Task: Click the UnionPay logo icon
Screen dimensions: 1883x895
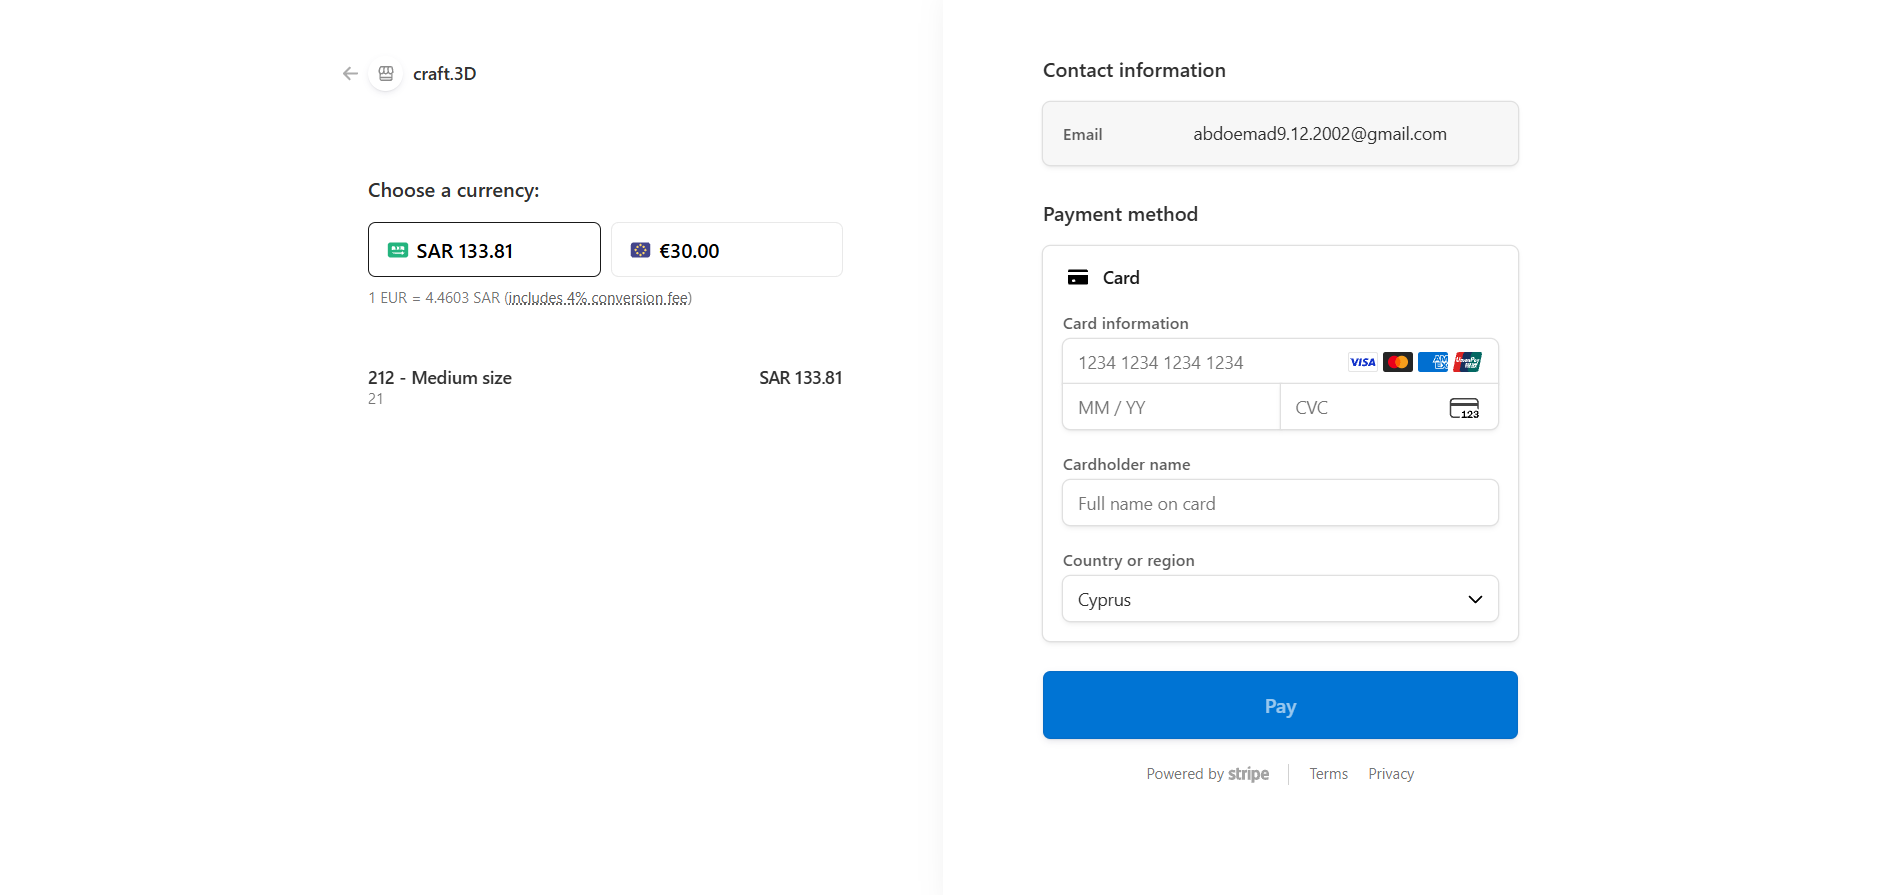Action: pyautogui.click(x=1468, y=362)
